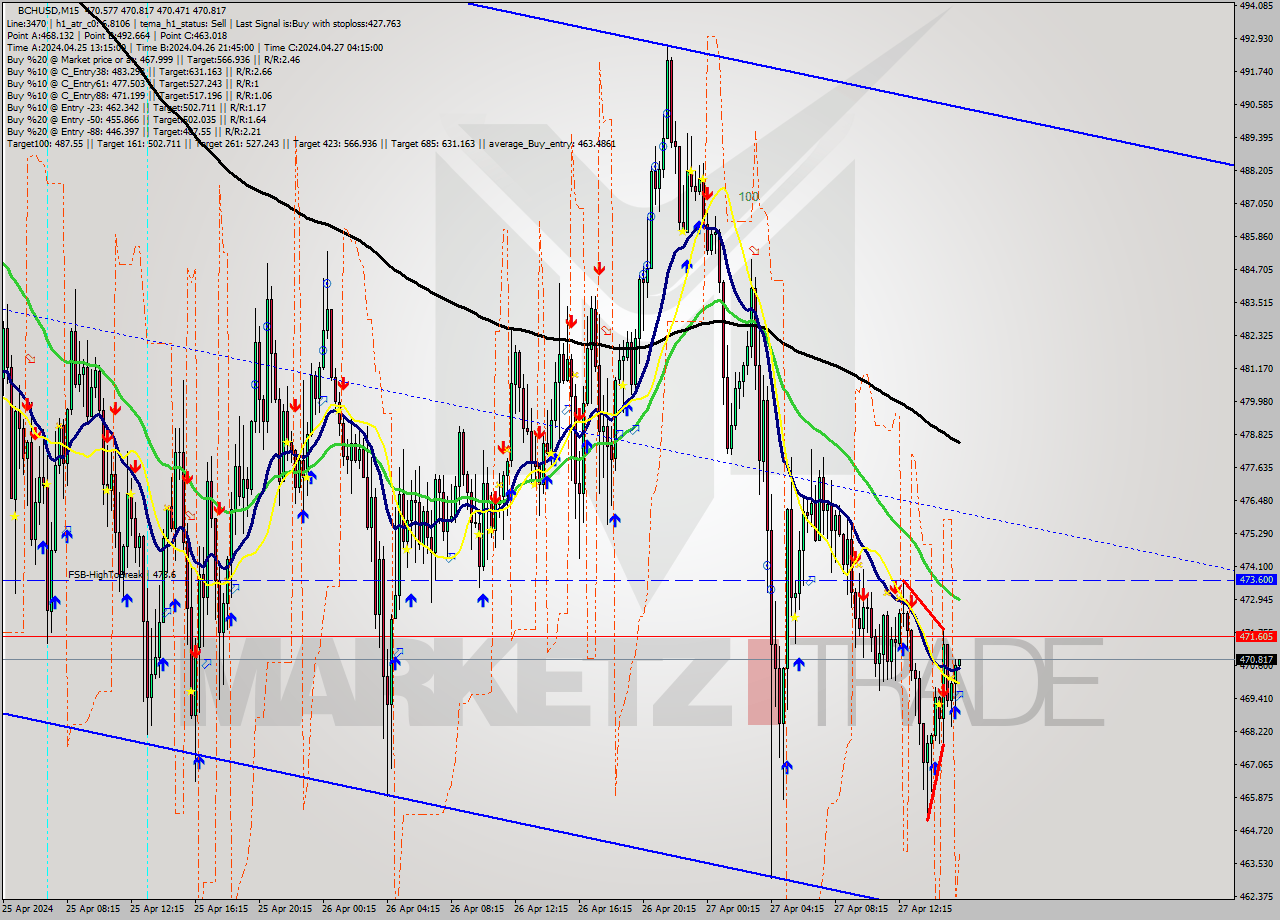Click the '25 Apr 20:15' time axis label
Viewport: 1280px width, 920px height.
285,910
